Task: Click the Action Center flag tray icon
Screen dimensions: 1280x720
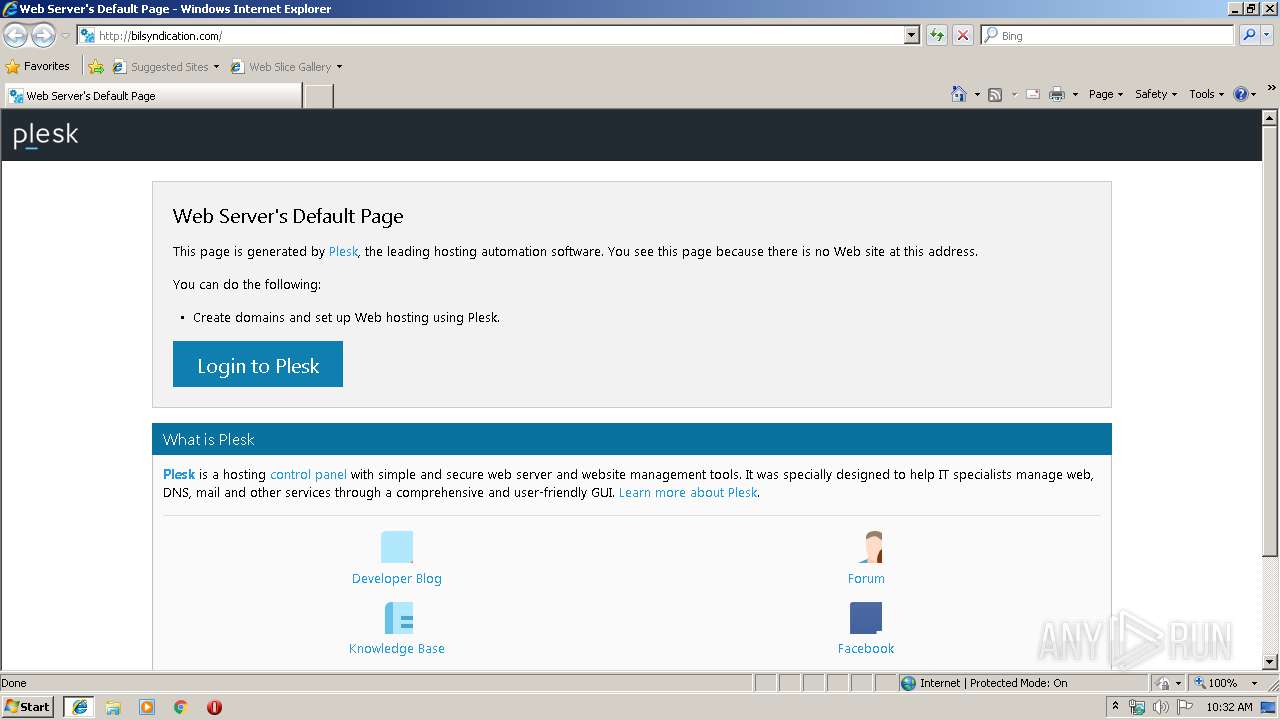Action: [x=1184, y=707]
